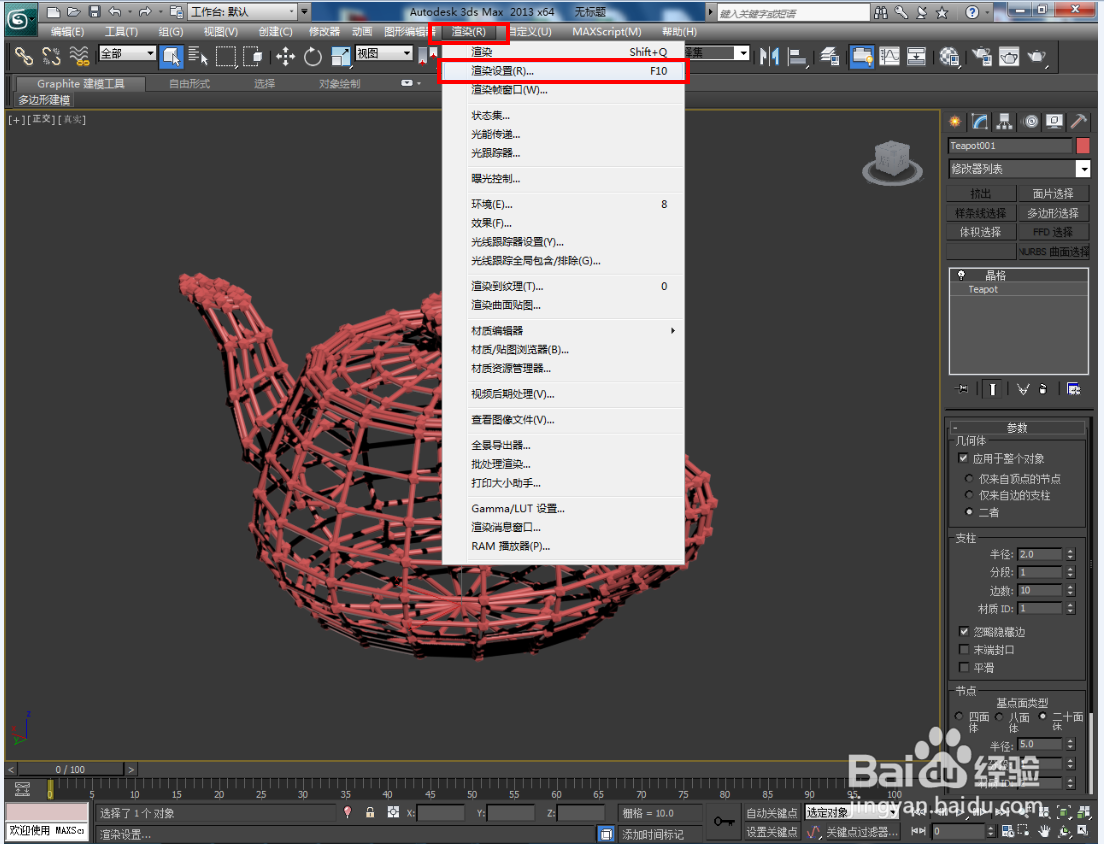Click the 挤出 modifier button
The image size is (1104, 844).
[x=981, y=194]
